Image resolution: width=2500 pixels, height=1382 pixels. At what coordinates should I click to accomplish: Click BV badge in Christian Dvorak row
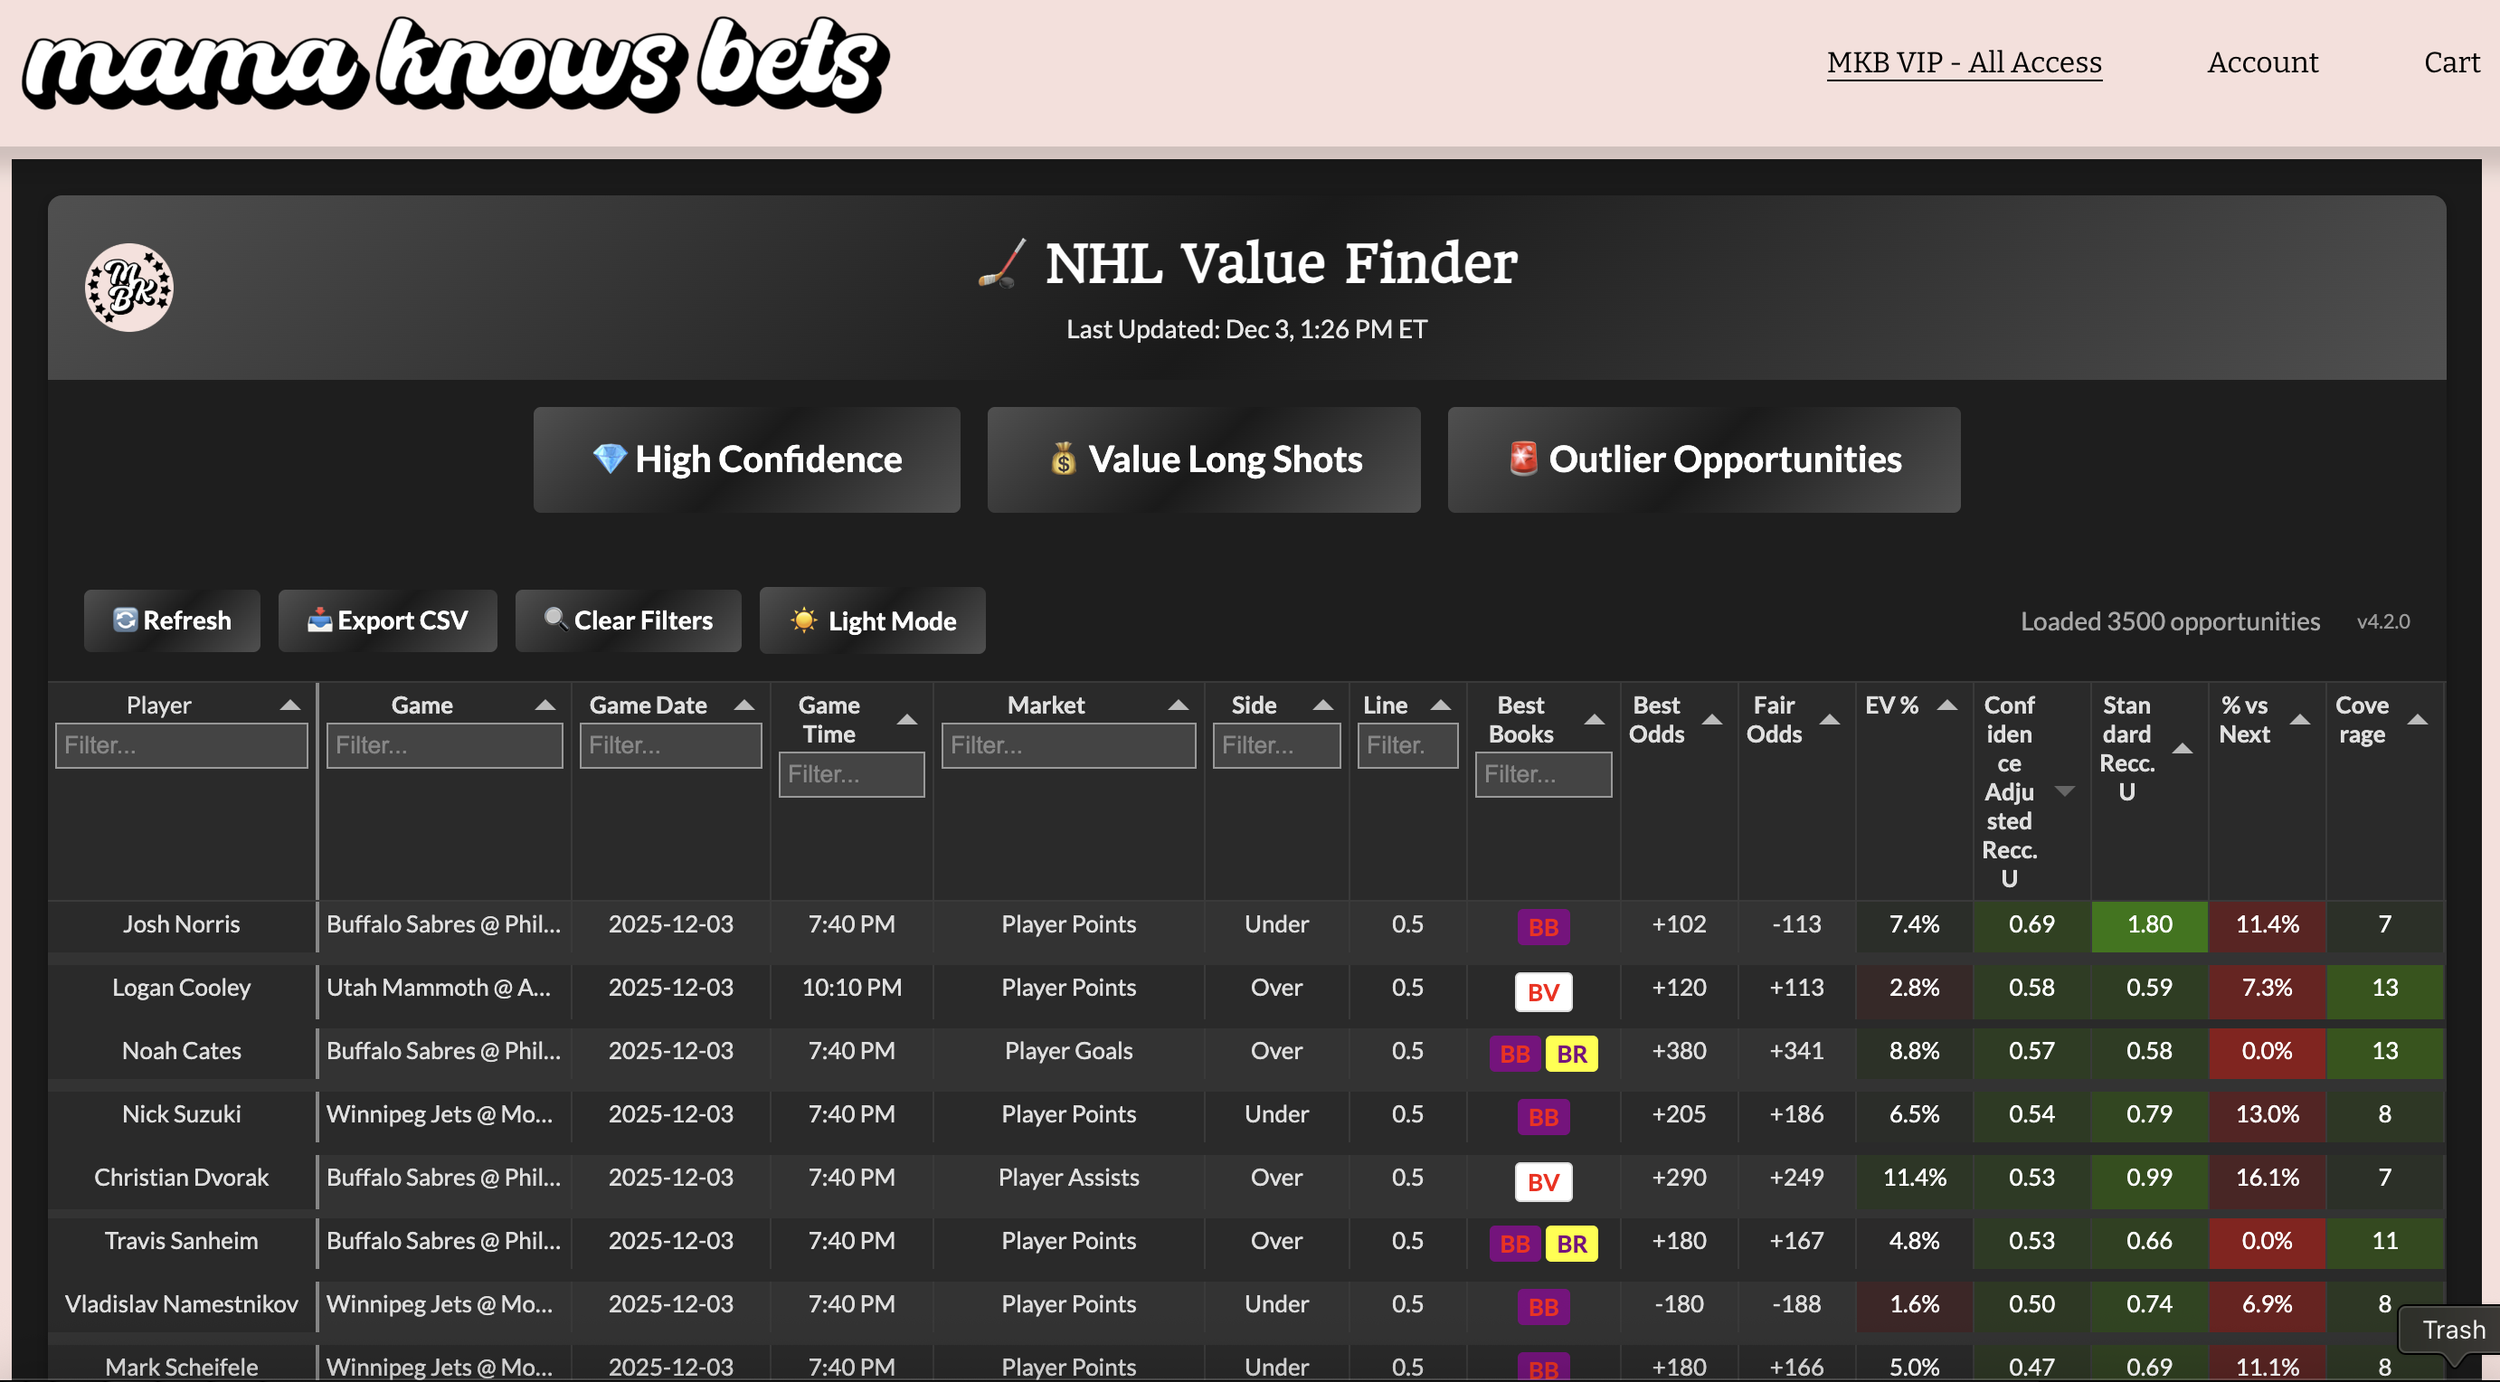coord(1542,1182)
